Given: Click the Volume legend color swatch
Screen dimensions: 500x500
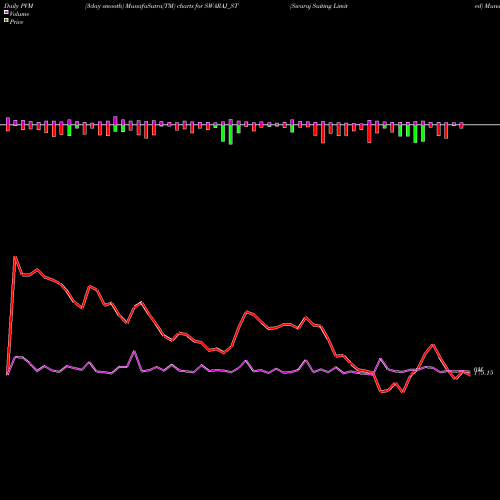Looking at the screenshot, I should (x=6, y=13).
